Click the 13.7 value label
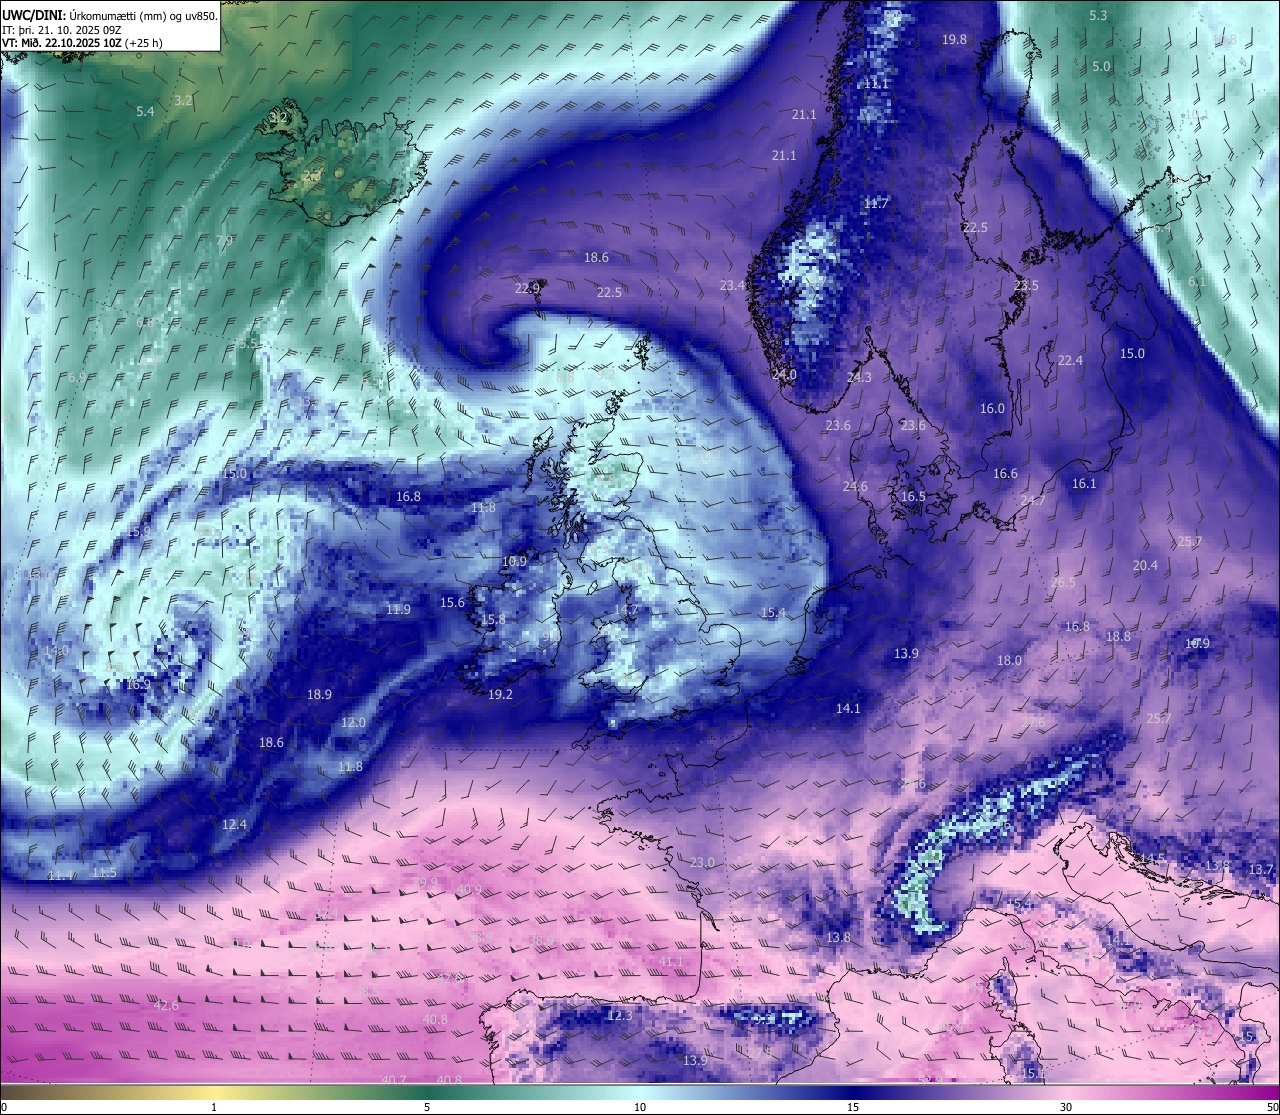The width and height of the screenshot is (1280, 1115). pos(1261,870)
